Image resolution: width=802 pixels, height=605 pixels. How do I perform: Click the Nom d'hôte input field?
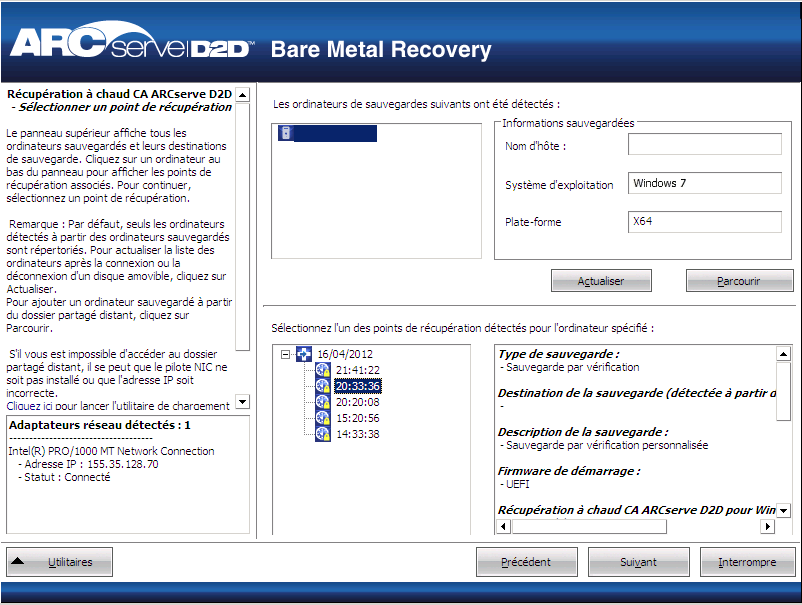pyautogui.click(x=704, y=144)
